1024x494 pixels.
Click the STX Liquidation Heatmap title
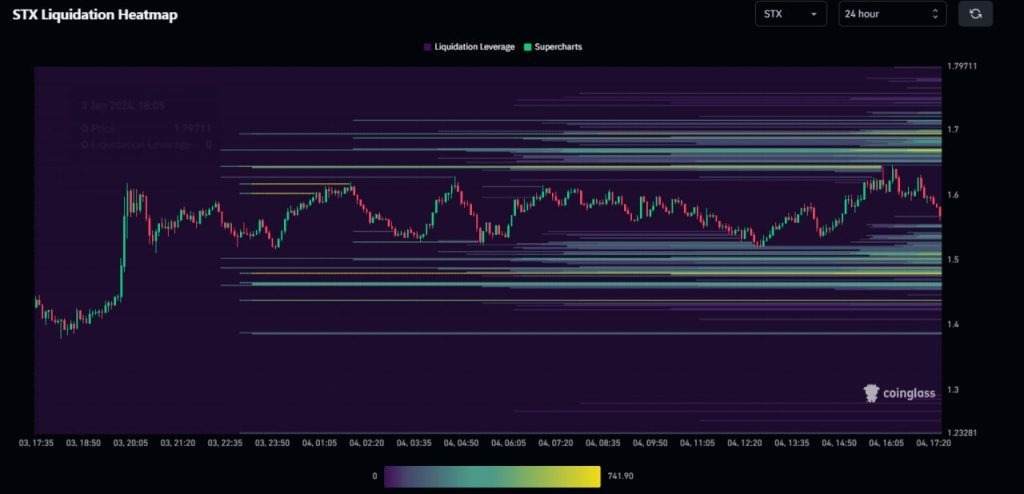(x=95, y=14)
